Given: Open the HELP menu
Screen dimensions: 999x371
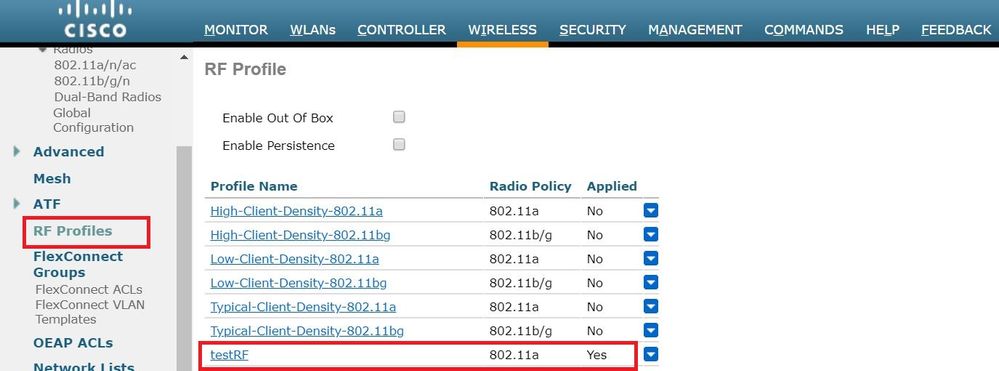Looking at the screenshot, I should [882, 30].
